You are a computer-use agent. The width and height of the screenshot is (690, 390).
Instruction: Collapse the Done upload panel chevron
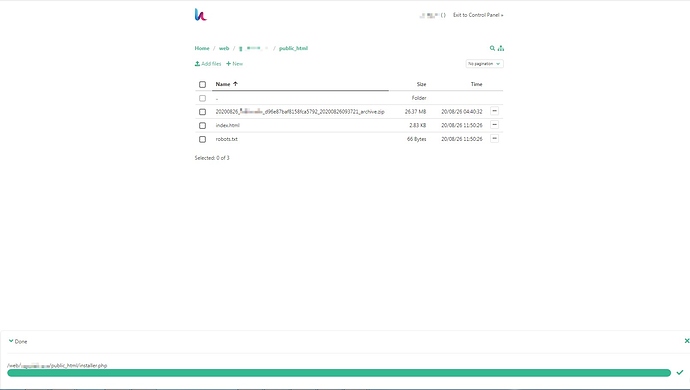coord(11,341)
